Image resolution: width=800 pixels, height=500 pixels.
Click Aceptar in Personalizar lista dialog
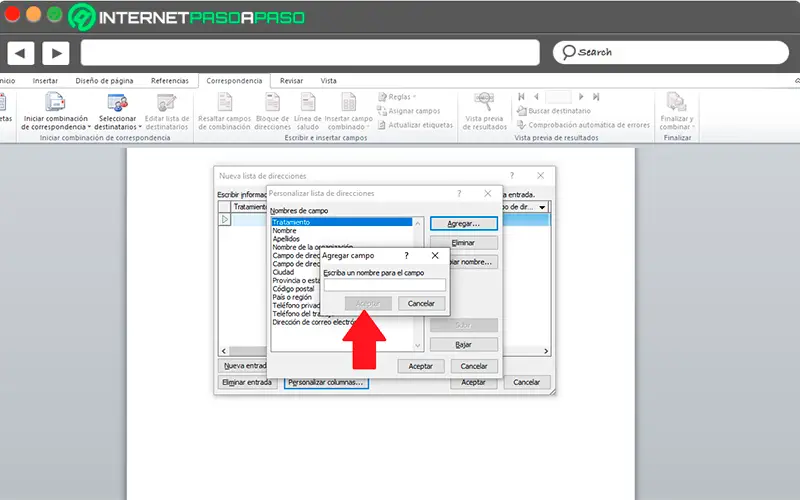[420, 366]
